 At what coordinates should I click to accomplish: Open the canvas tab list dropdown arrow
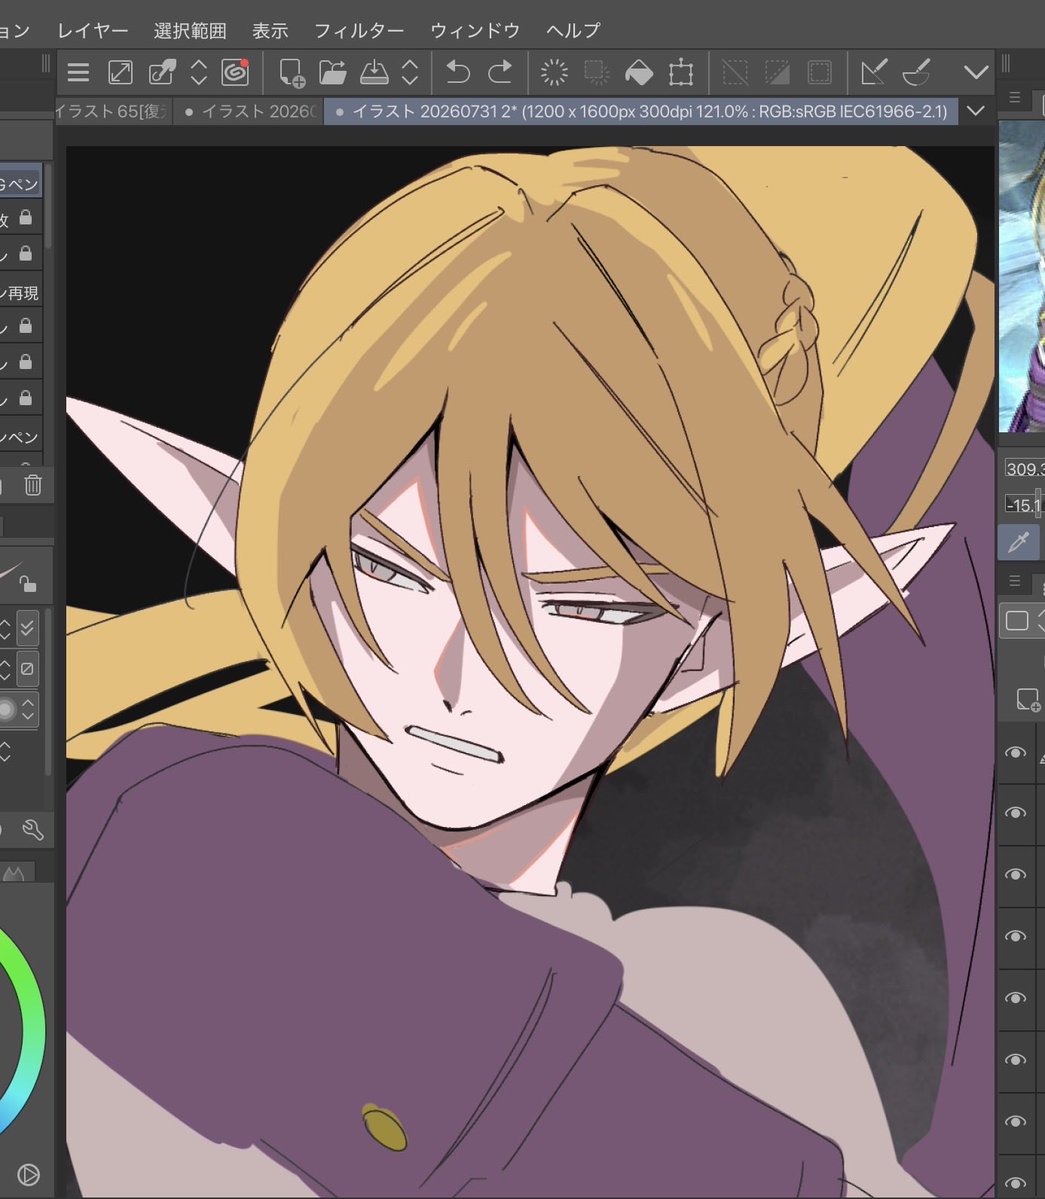pos(975,111)
